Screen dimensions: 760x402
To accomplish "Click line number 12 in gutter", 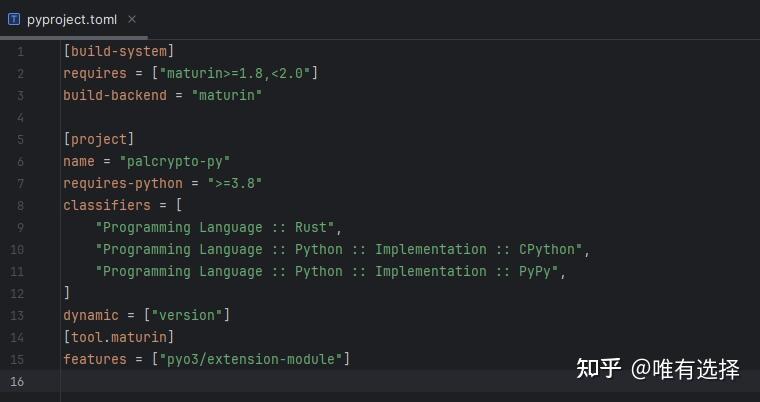I will click(x=20, y=293).
